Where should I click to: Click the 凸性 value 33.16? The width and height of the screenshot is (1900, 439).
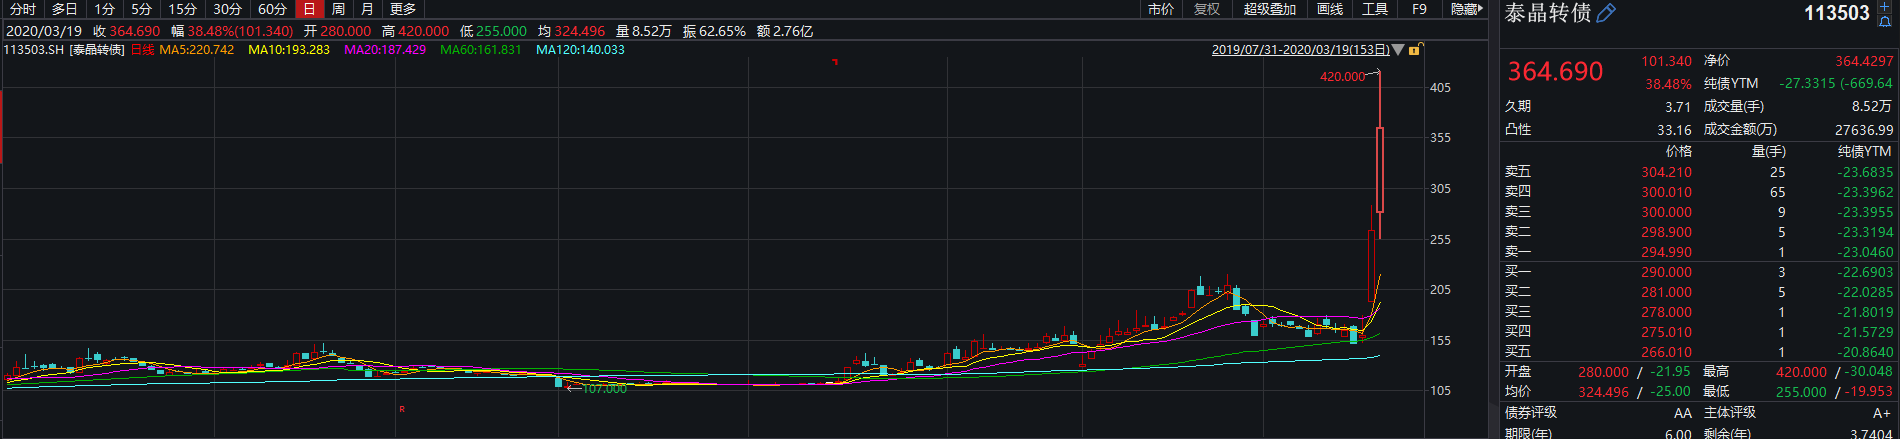pyautogui.click(x=1674, y=130)
